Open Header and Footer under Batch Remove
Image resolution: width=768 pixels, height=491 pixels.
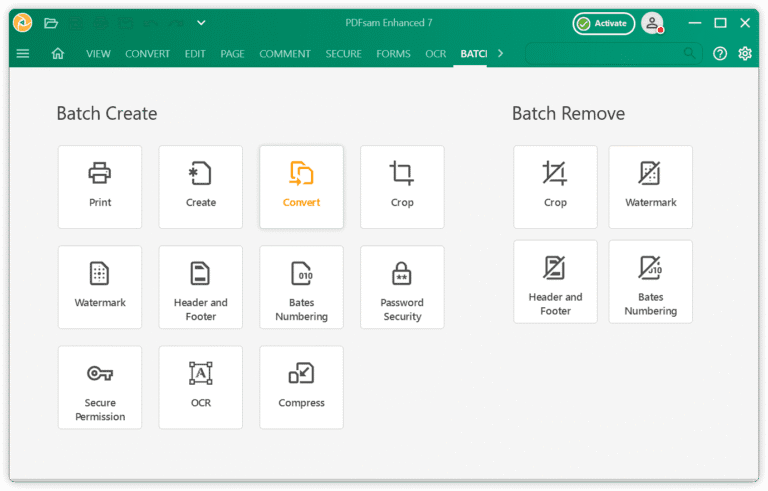(x=555, y=282)
